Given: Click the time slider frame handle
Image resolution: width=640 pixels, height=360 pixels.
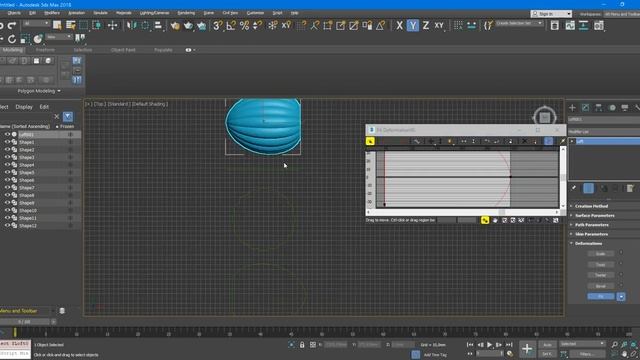Looking at the screenshot, I should pos(25,322).
